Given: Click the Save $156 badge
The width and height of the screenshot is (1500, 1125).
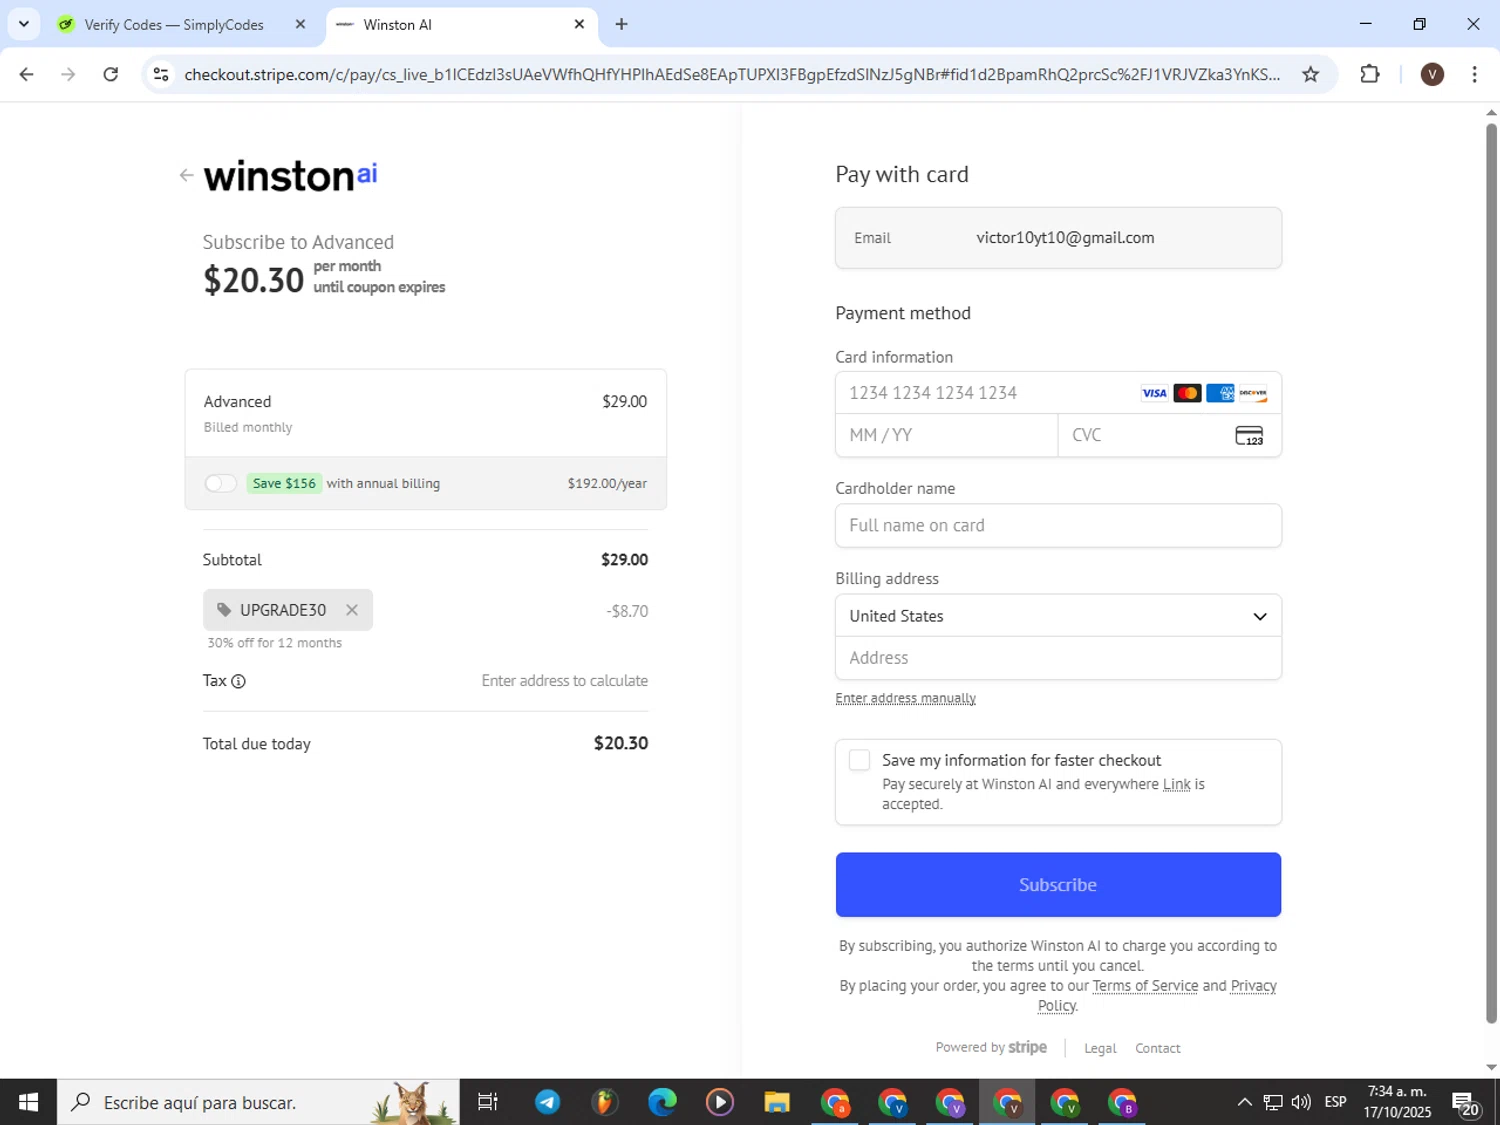Looking at the screenshot, I should pos(284,484).
